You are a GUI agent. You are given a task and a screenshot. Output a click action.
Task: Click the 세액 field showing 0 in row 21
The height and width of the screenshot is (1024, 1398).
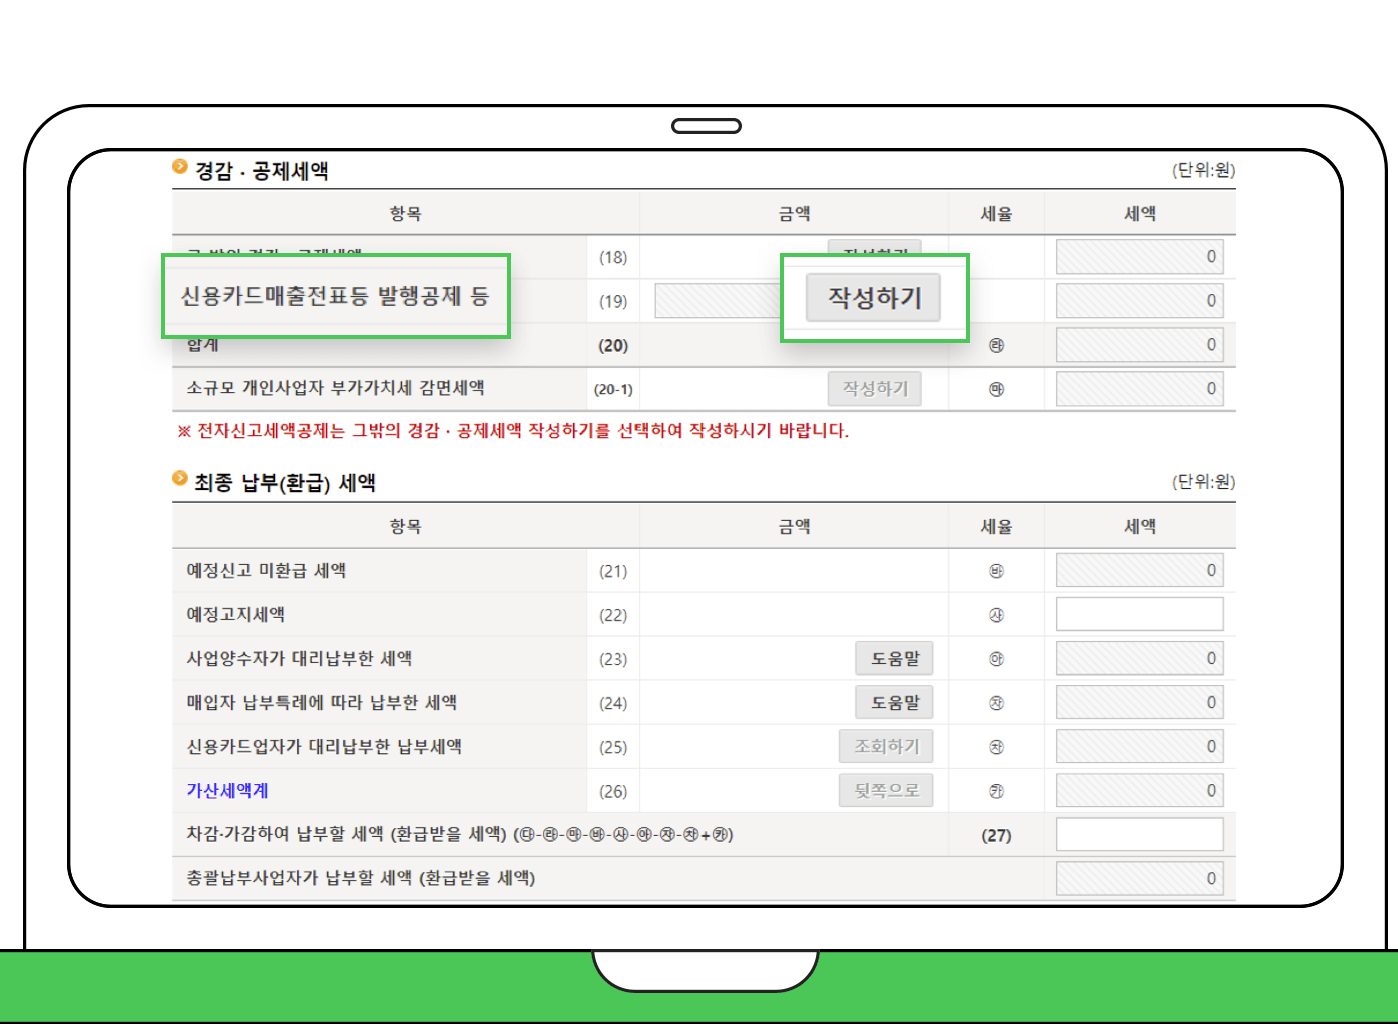pyautogui.click(x=1139, y=569)
